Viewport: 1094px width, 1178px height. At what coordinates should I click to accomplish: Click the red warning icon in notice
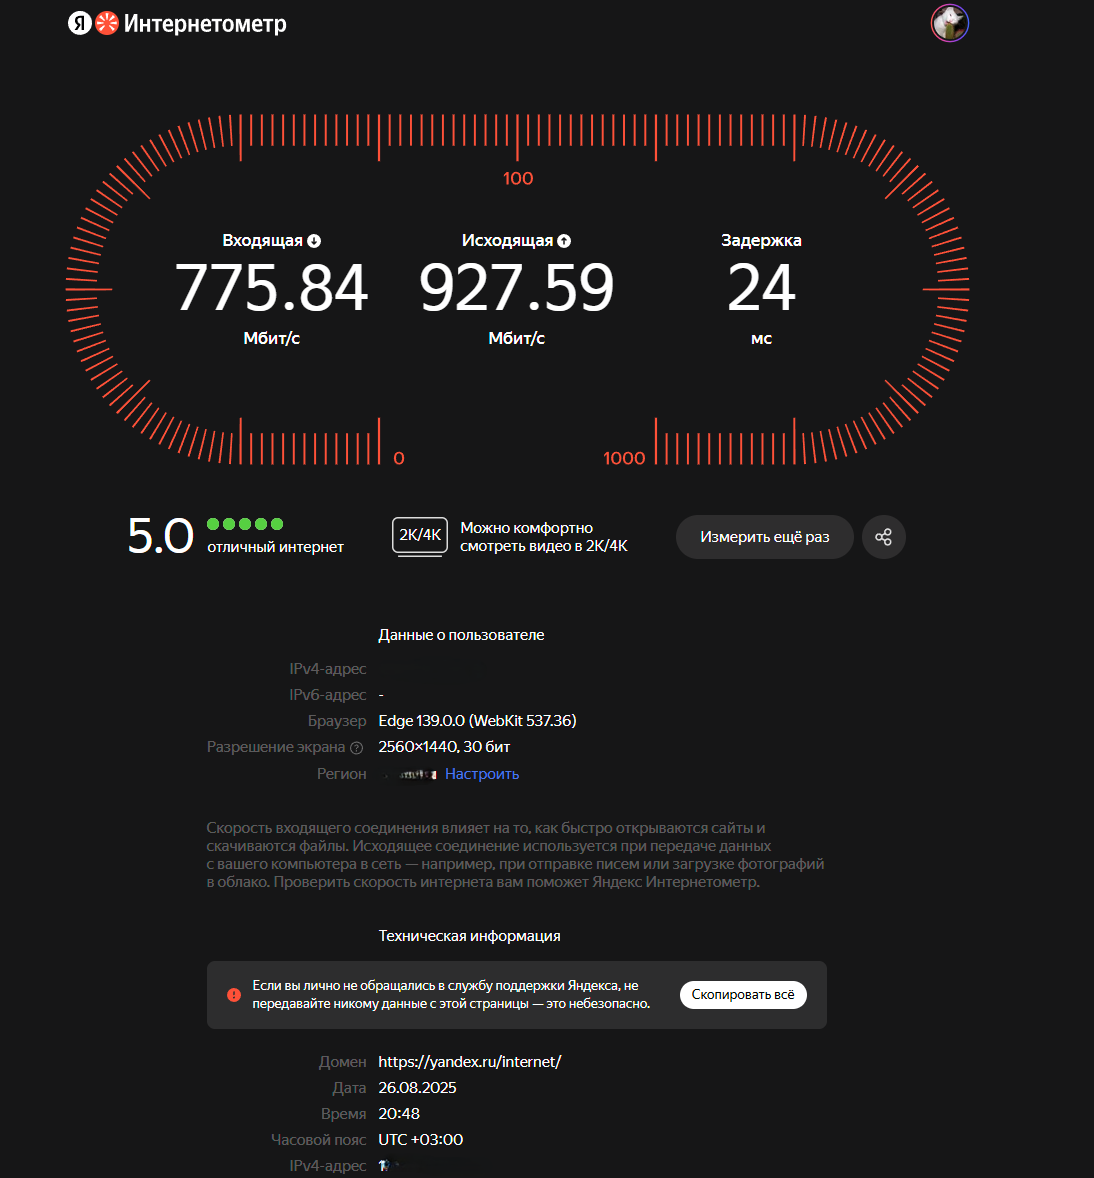click(234, 995)
